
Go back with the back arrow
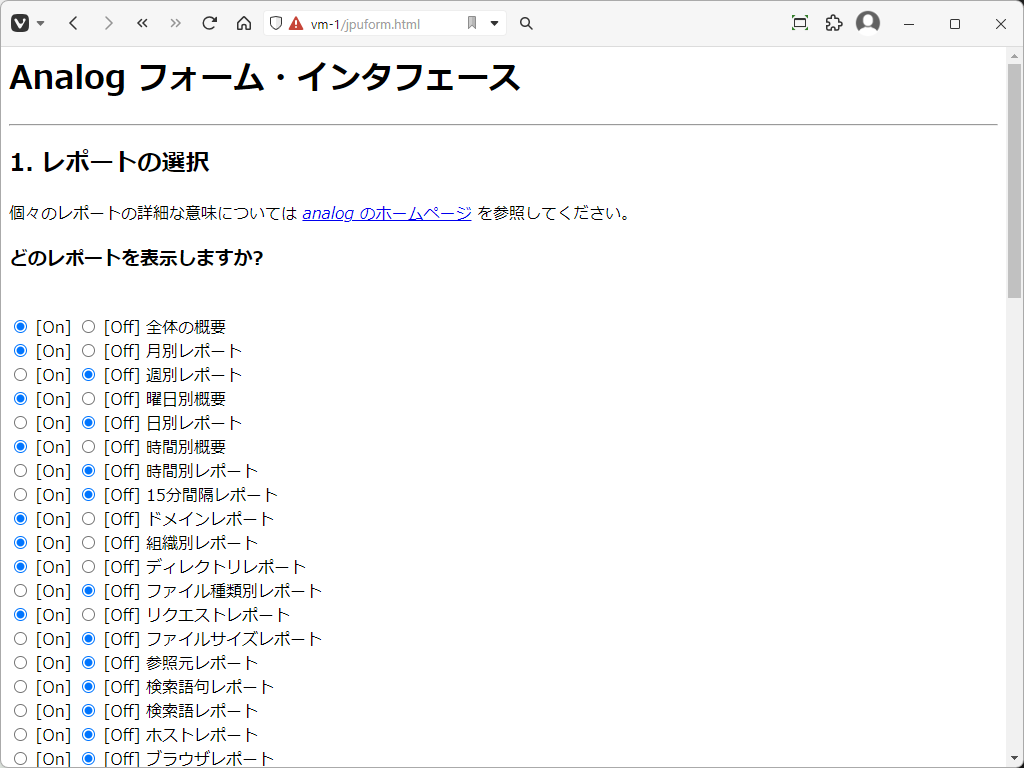point(73,24)
